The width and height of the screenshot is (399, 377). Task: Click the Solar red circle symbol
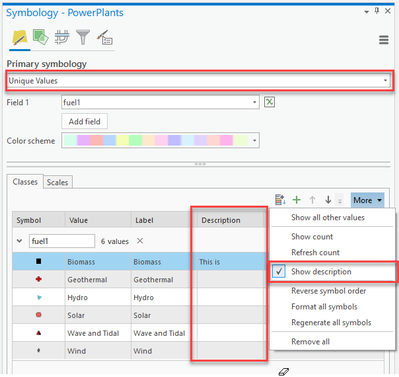39,315
